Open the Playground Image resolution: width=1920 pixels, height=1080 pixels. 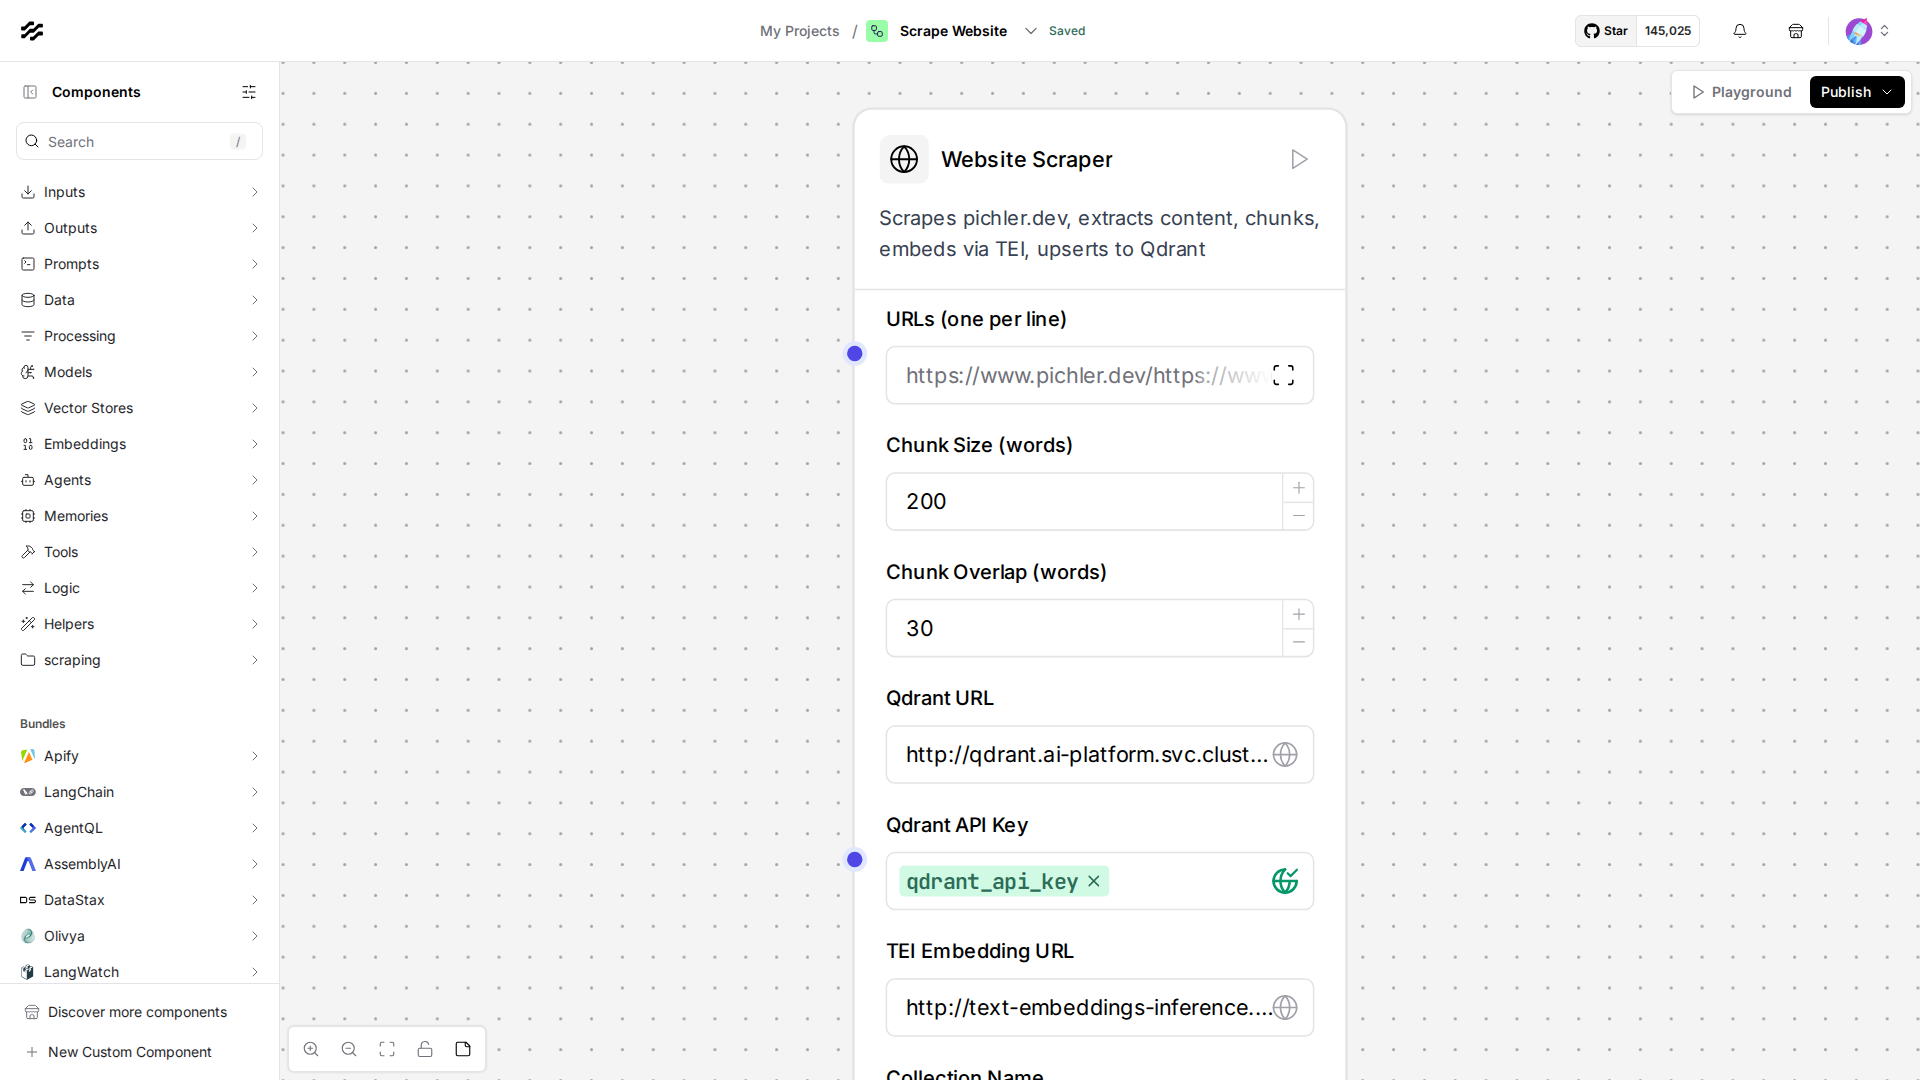click(x=1741, y=92)
